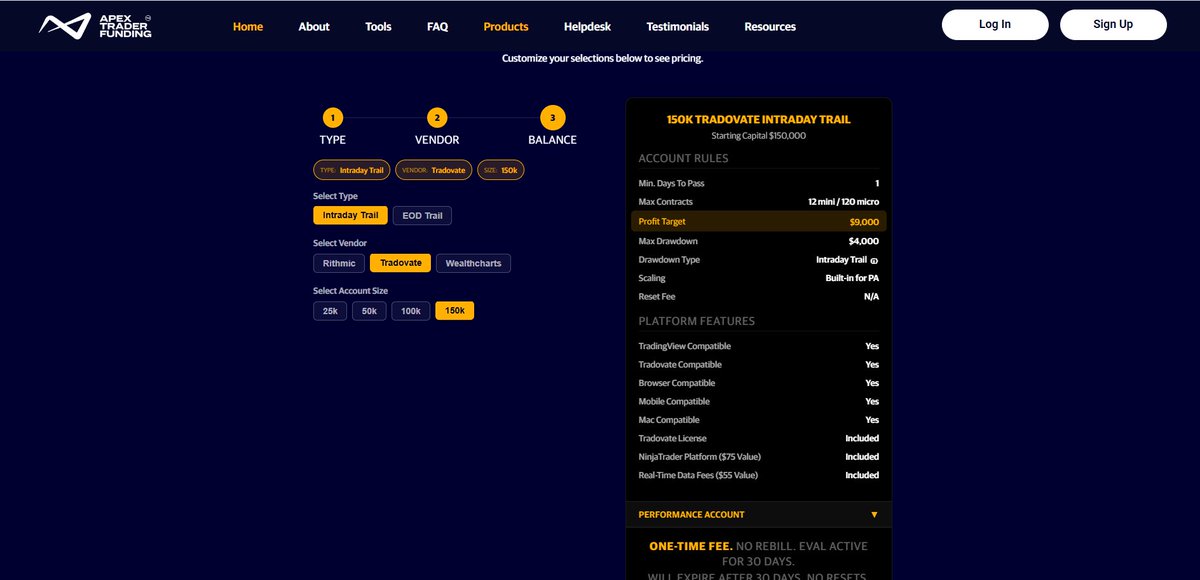Select step 3 Balance circle
Screen dimensions: 1200x580
coord(552,118)
